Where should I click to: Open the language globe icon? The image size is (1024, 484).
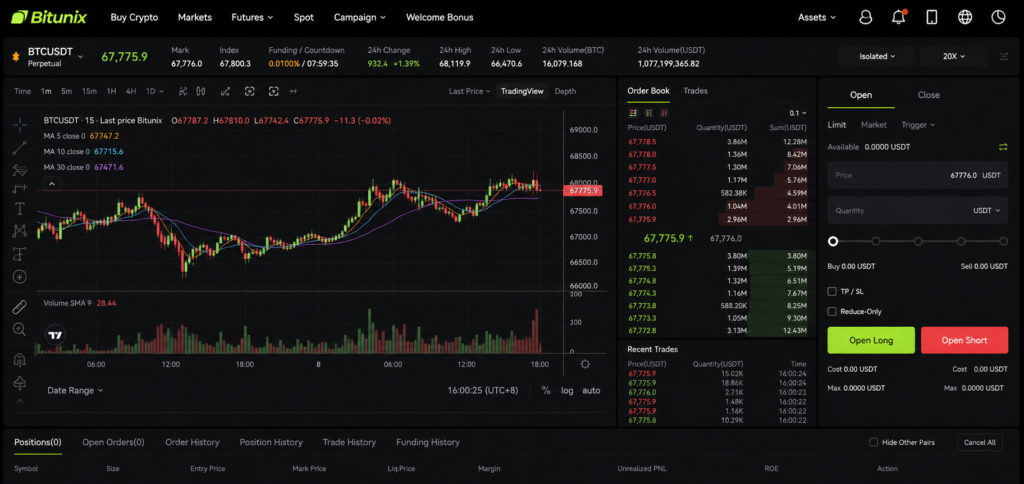(x=965, y=18)
